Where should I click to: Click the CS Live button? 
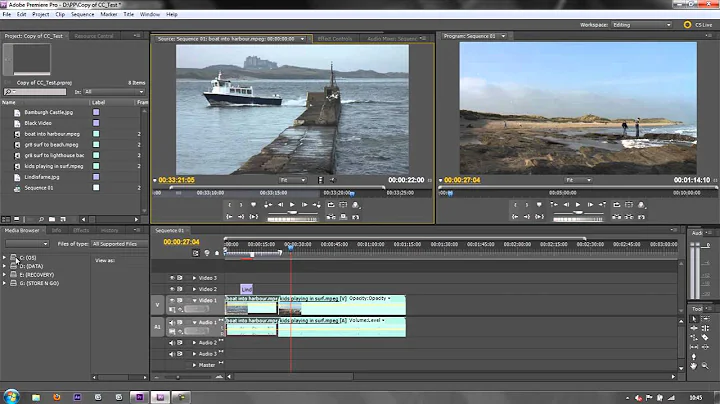point(698,25)
